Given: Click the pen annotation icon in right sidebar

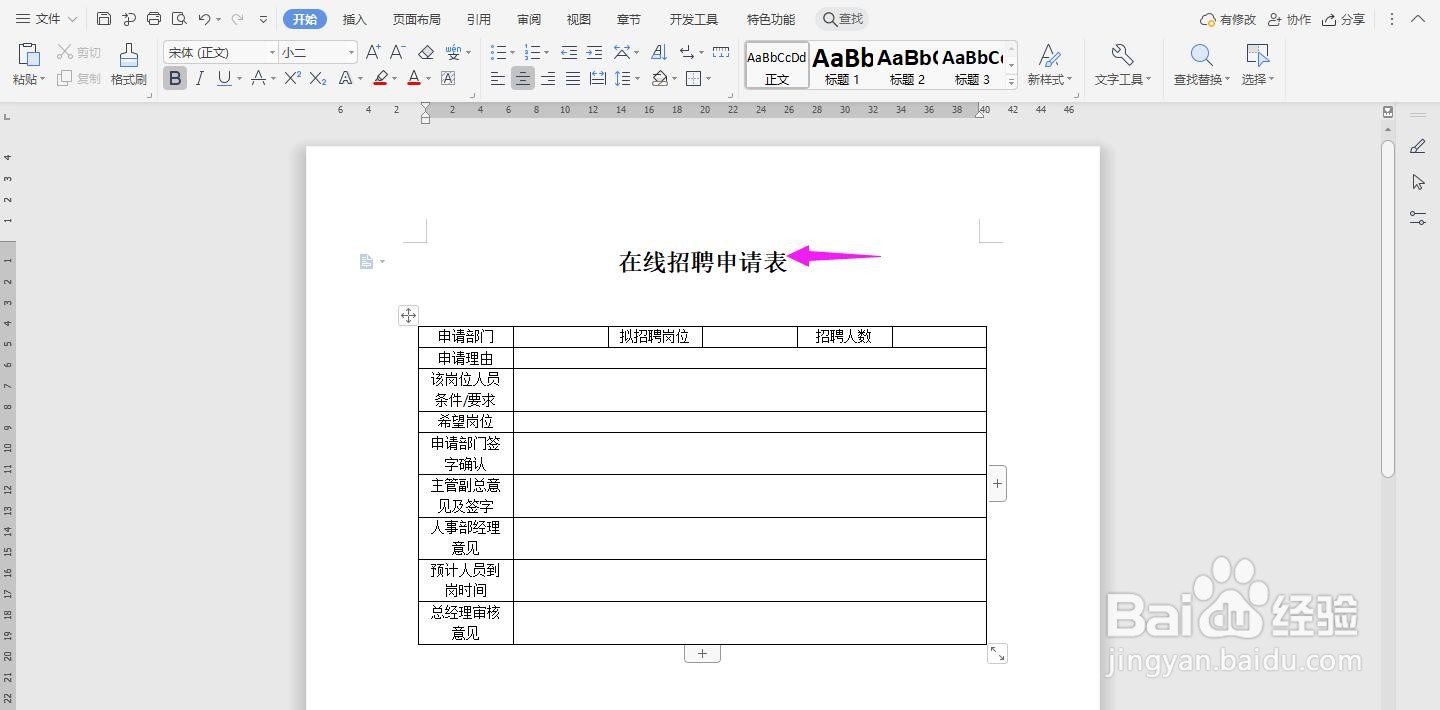Looking at the screenshot, I should pos(1417,146).
